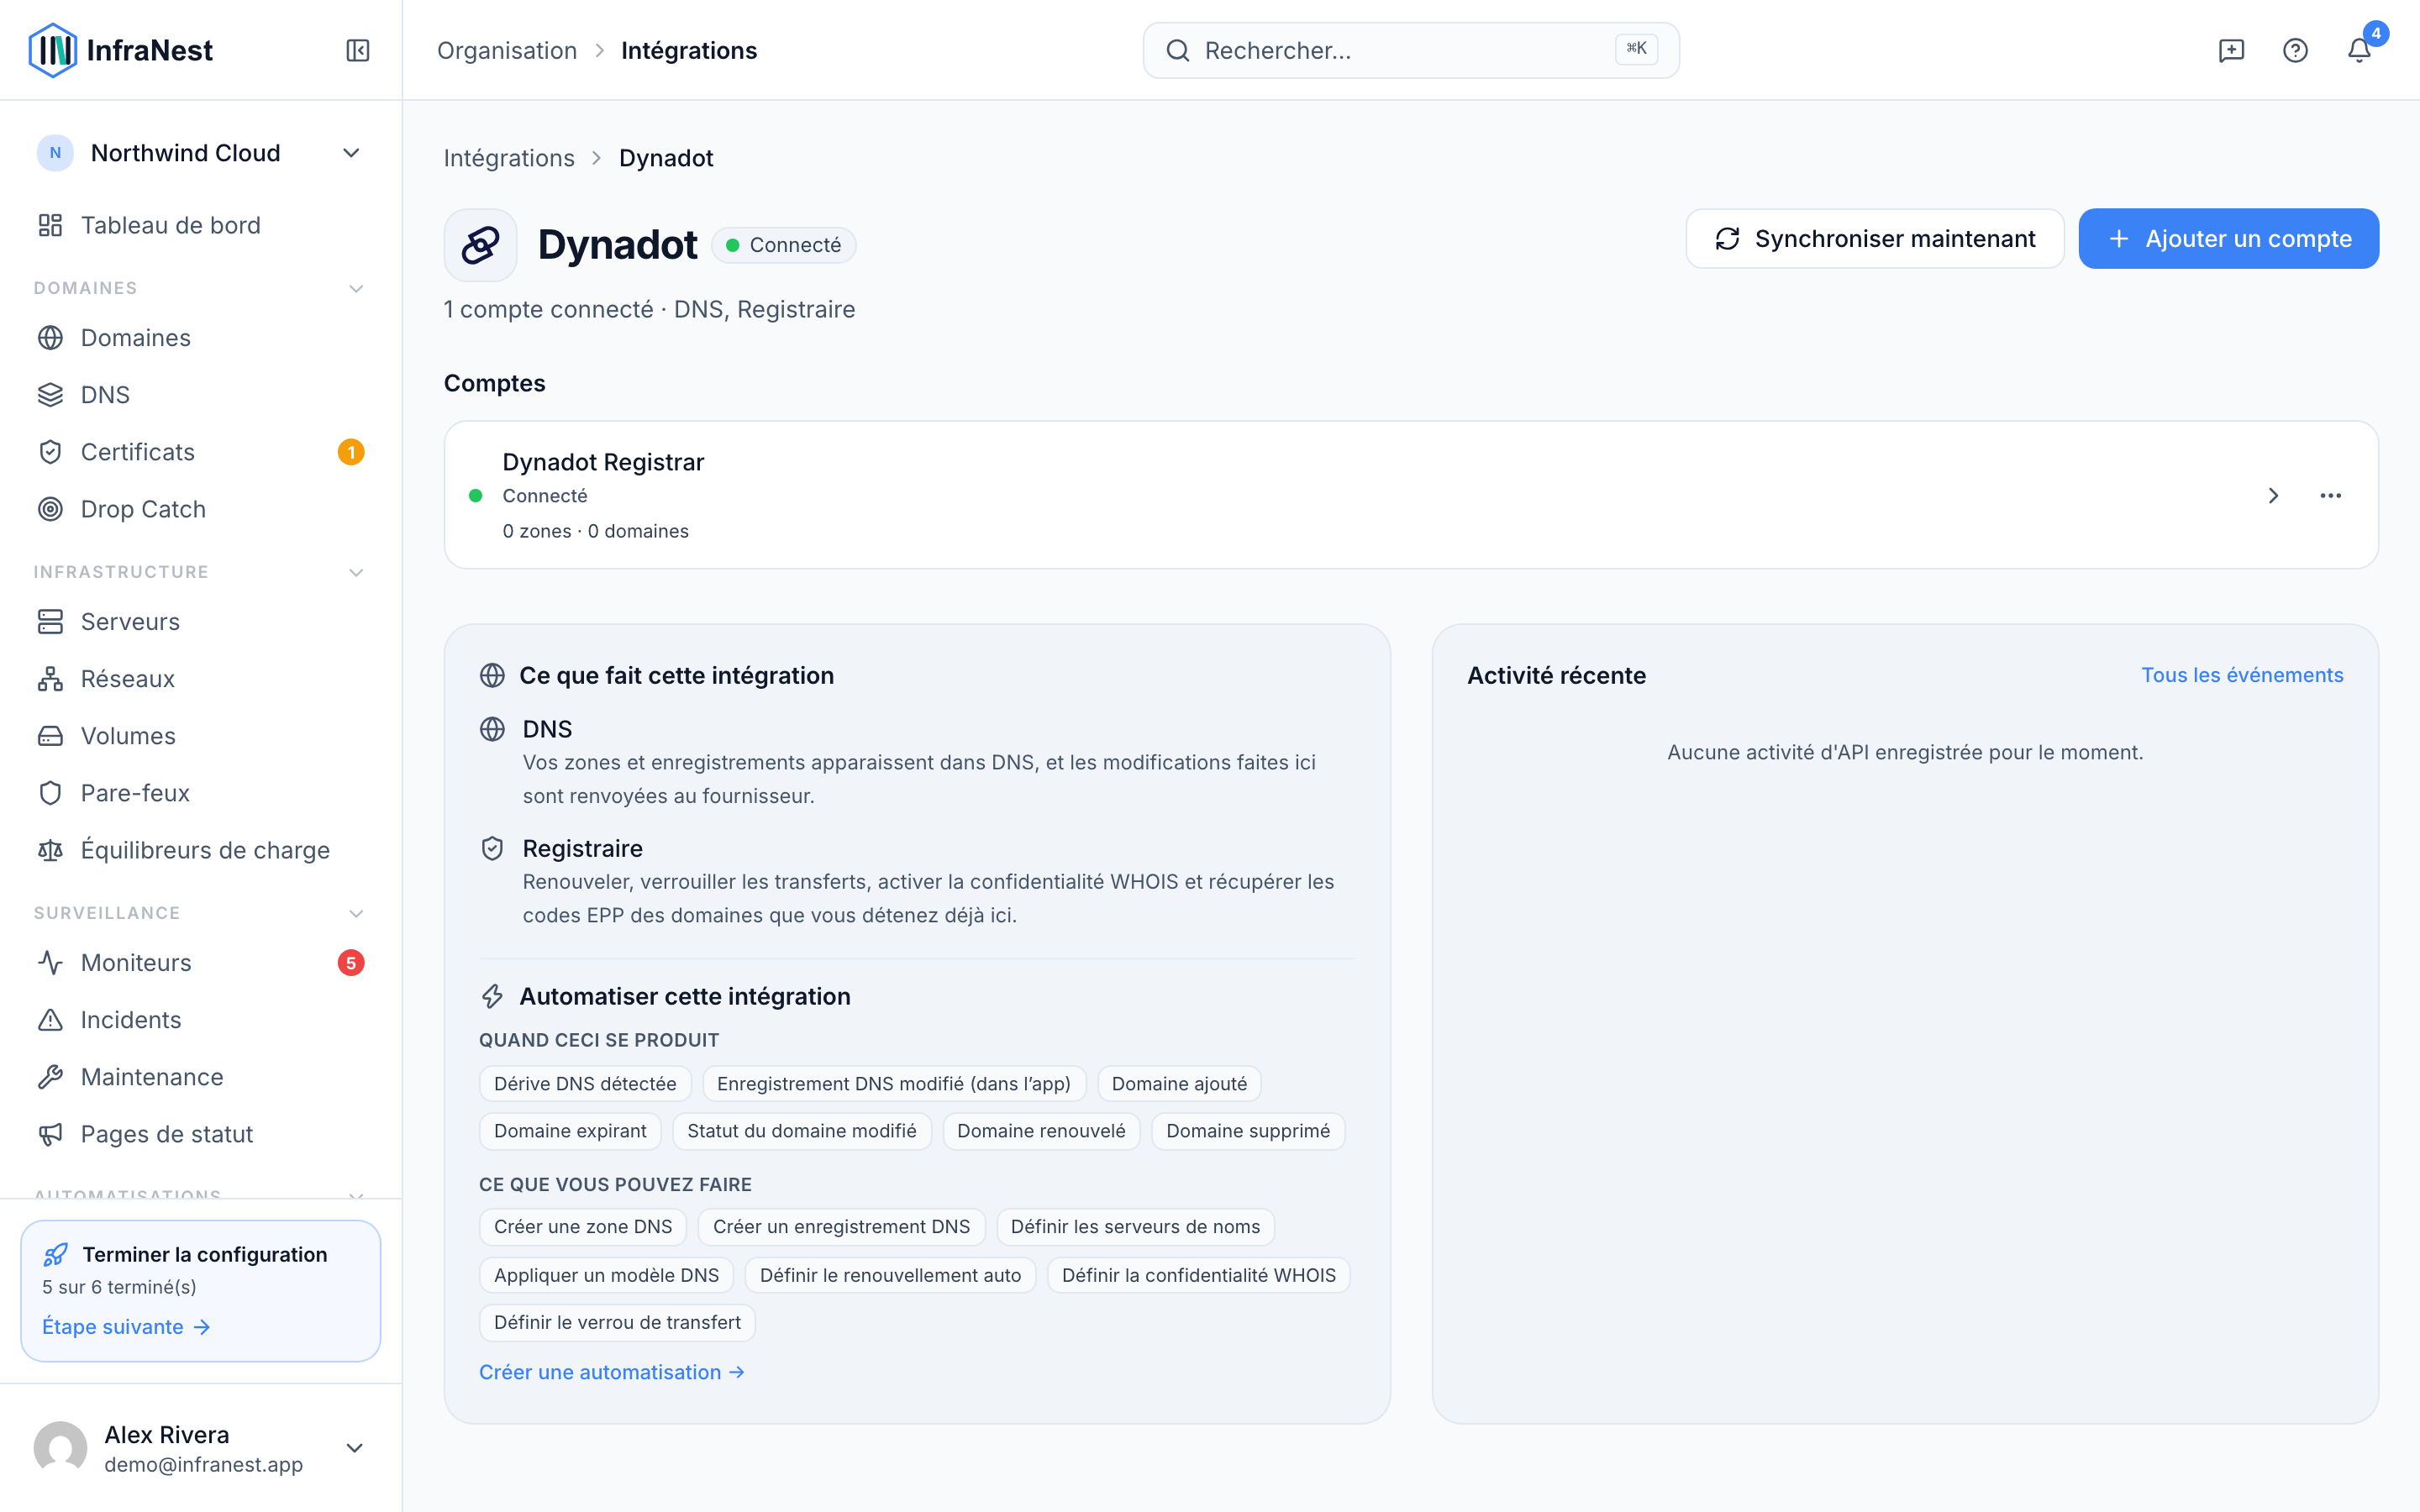Collapse the SURVEILLANCE section
The height and width of the screenshot is (1512, 2420).
tap(356, 913)
